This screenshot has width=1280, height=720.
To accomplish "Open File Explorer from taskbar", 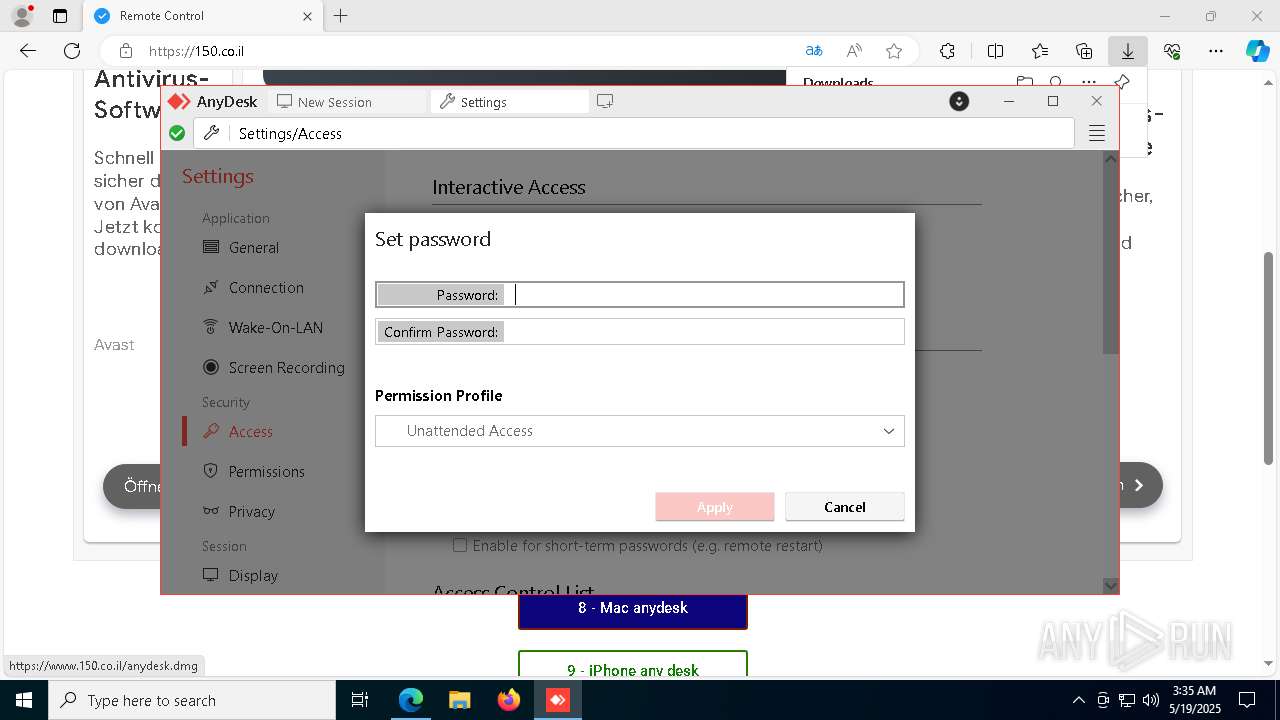I will [x=459, y=700].
